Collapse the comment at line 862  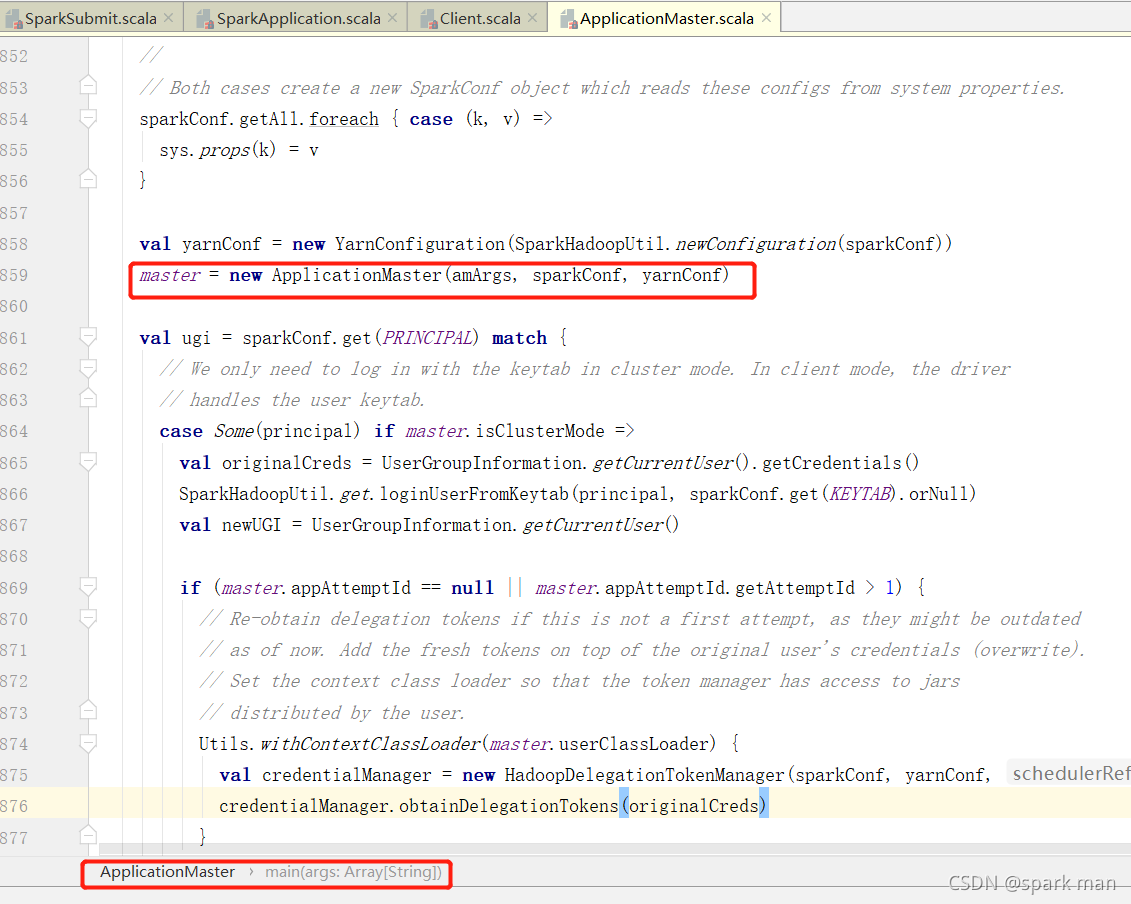[88, 368]
